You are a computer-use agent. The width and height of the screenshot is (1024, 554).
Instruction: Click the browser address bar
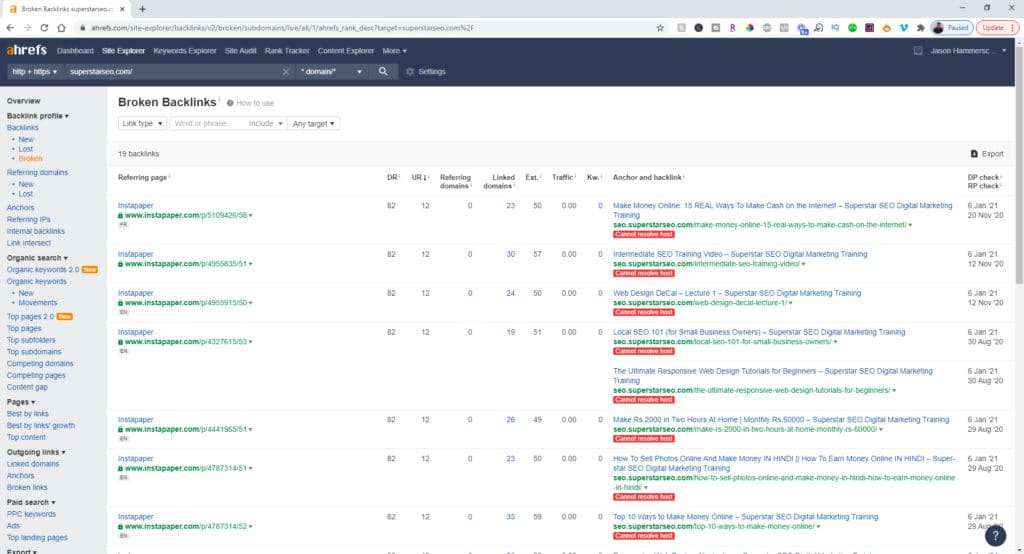(x=366, y=28)
